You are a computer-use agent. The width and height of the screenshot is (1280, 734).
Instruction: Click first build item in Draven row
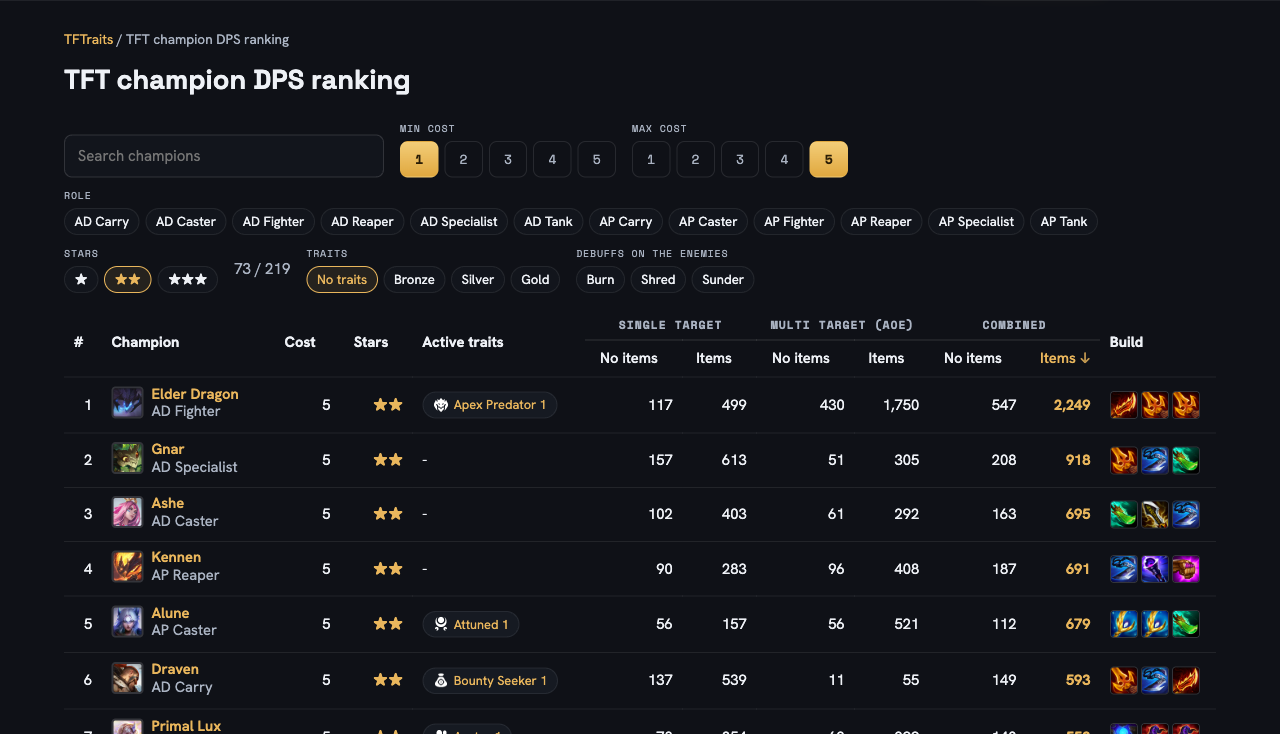pos(1124,680)
